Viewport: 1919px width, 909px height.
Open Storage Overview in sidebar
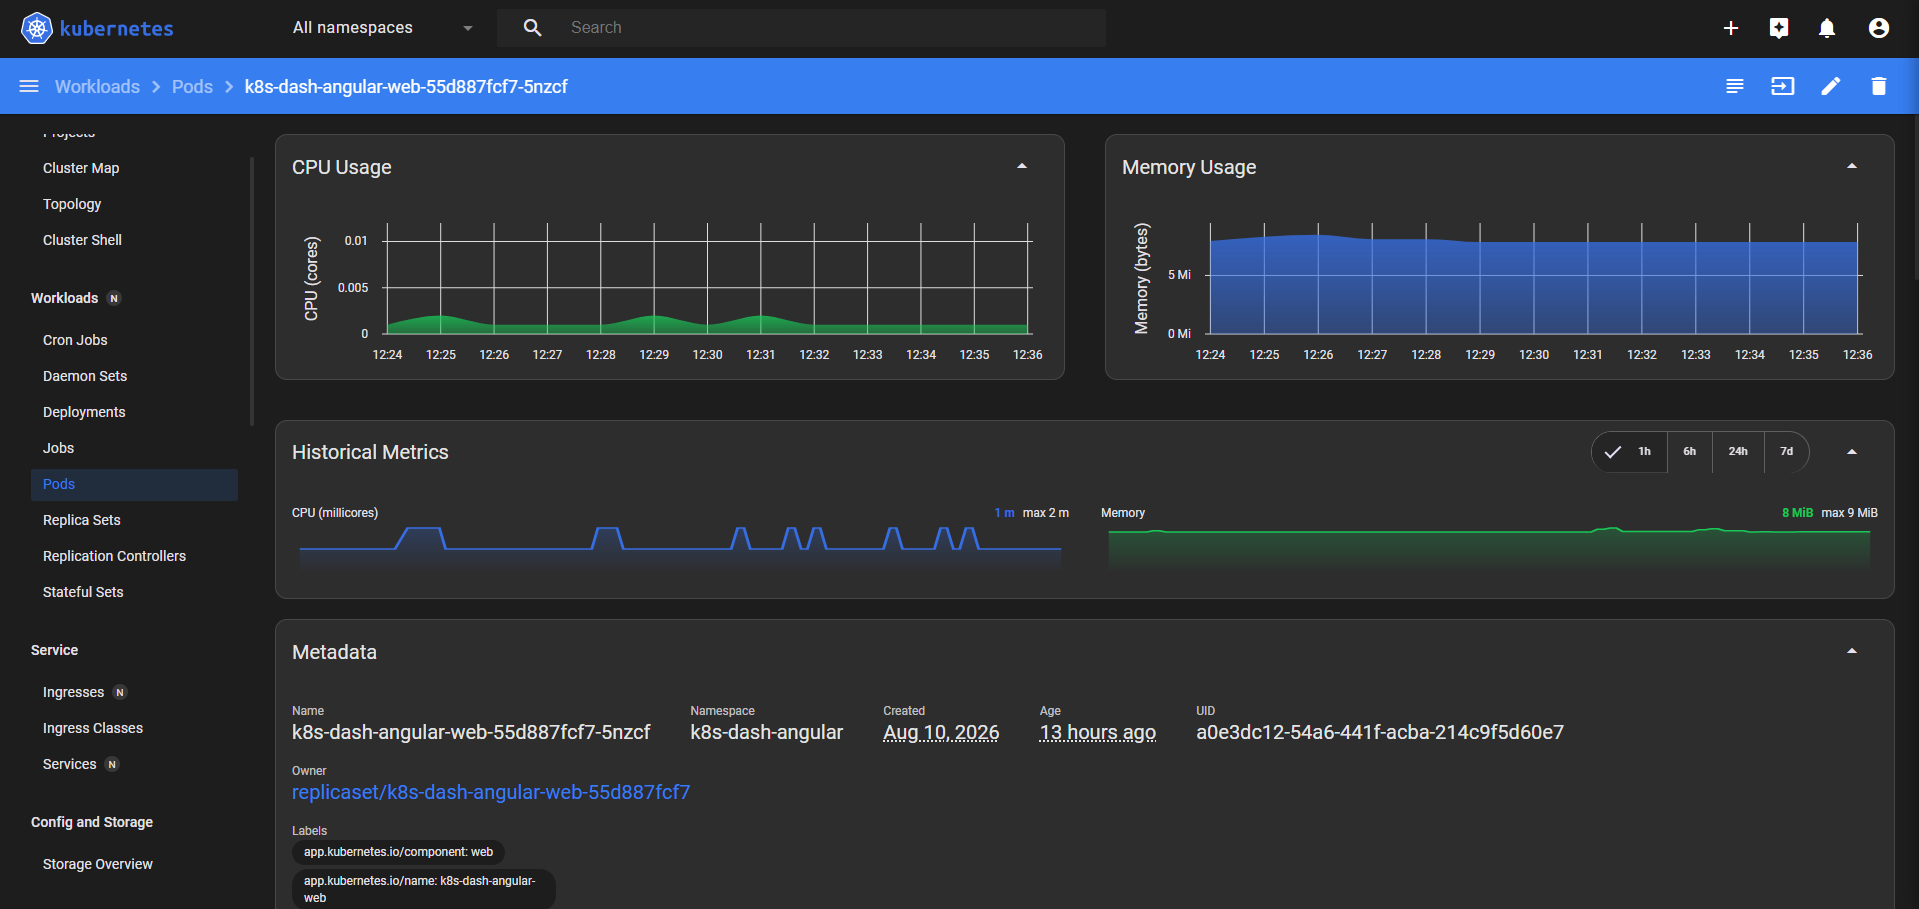[98, 864]
